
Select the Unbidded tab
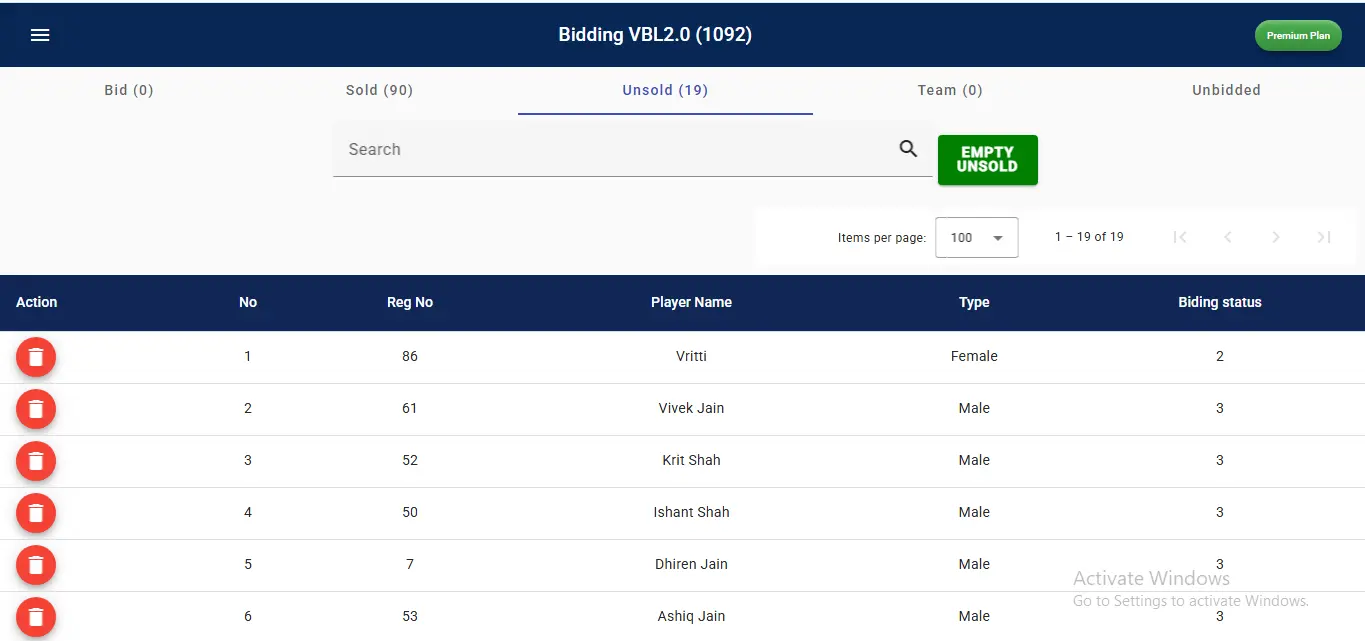point(1226,90)
